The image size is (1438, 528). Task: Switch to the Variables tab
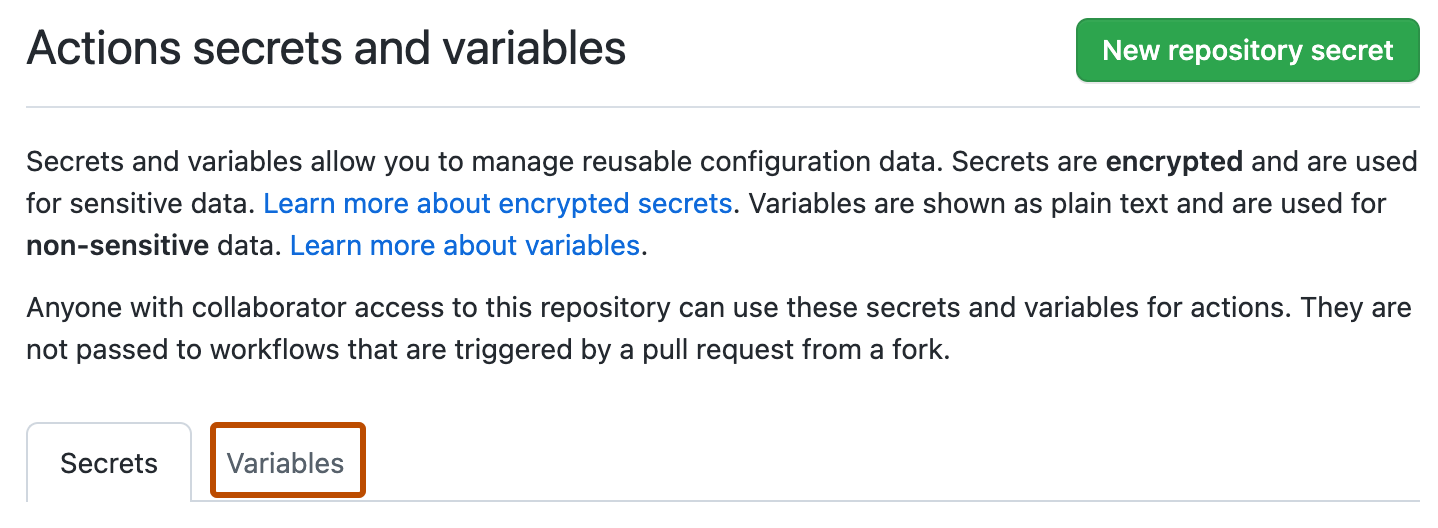(286, 463)
